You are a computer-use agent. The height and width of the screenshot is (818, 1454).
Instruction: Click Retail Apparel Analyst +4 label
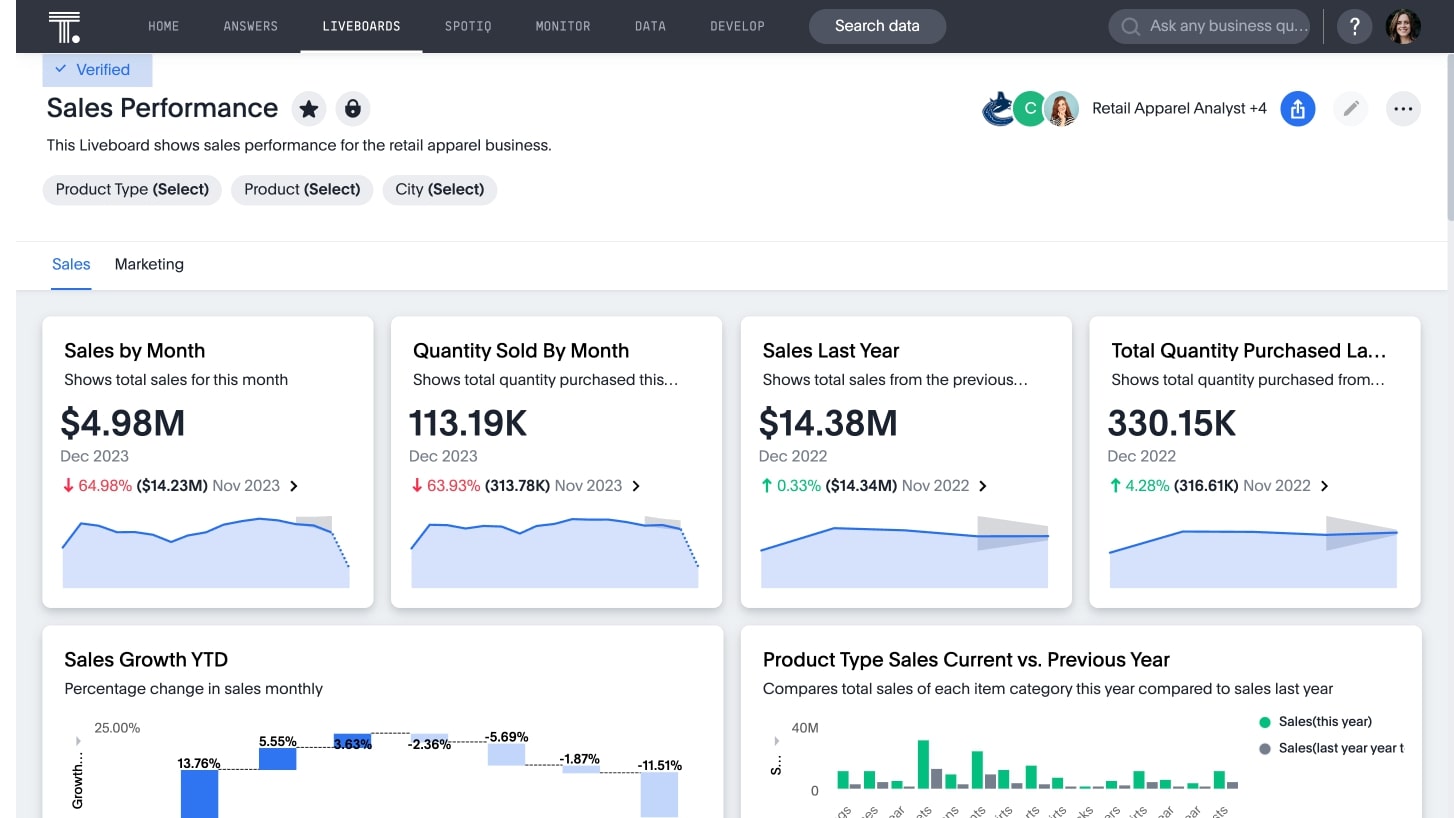(1179, 108)
